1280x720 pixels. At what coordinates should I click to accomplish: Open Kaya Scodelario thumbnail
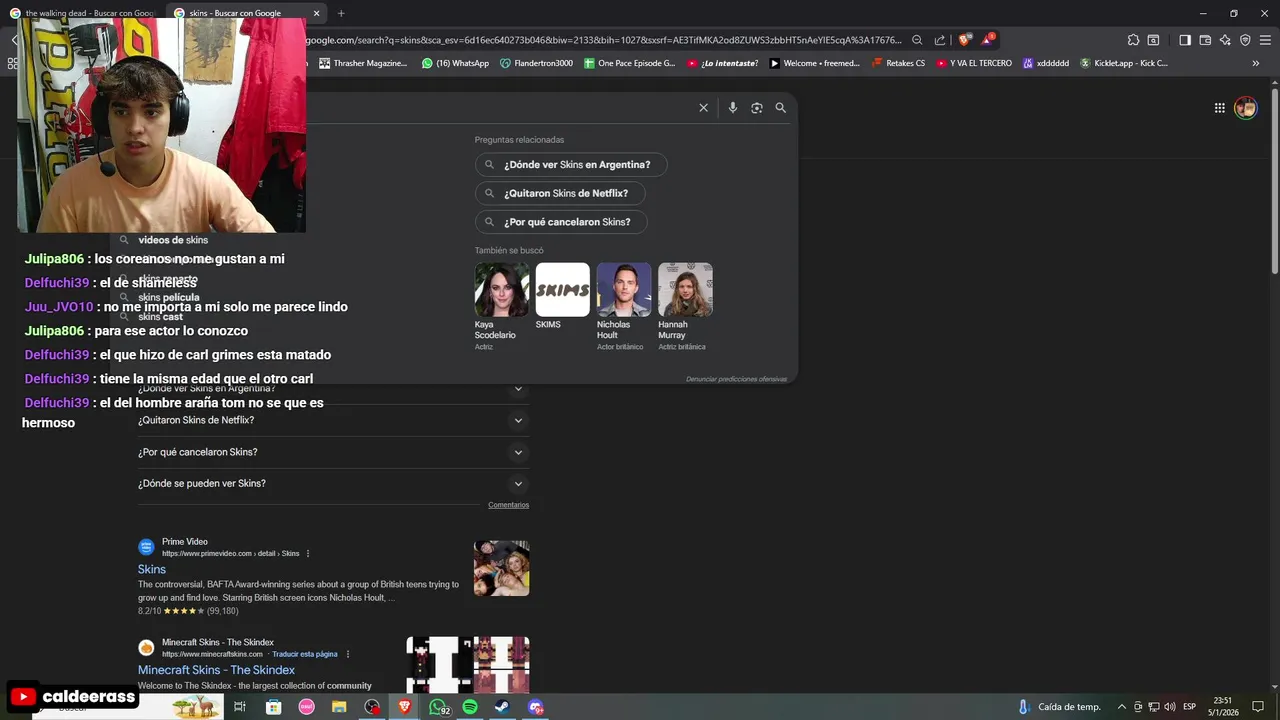point(502,290)
